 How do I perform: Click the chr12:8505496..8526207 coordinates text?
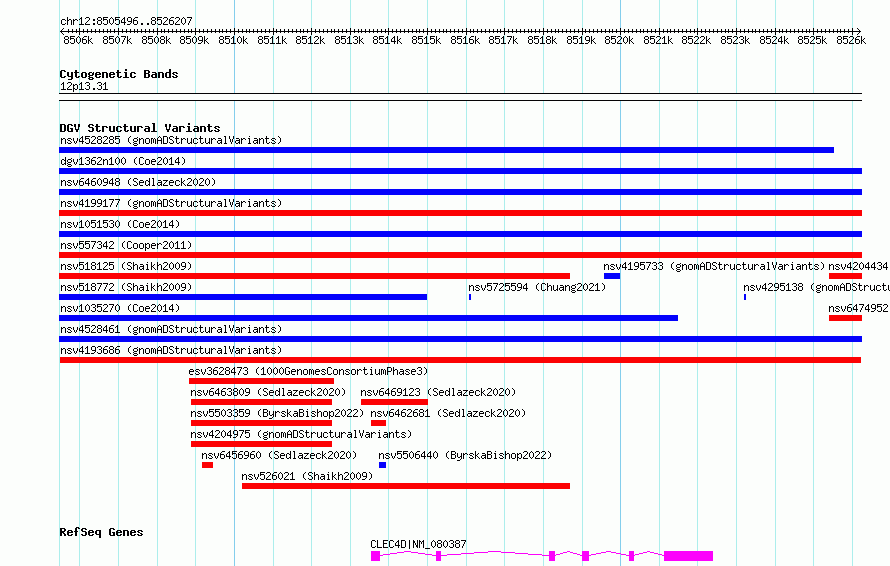[127, 21]
